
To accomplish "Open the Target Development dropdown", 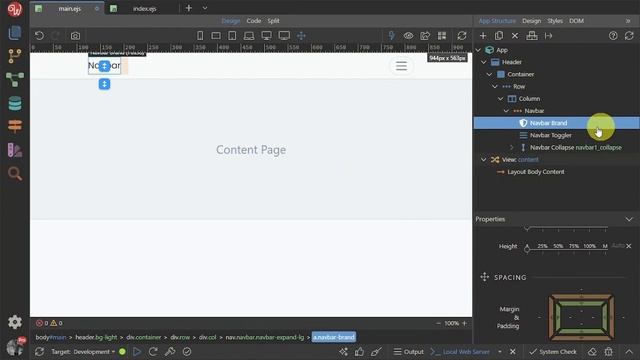I will (83, 351).
